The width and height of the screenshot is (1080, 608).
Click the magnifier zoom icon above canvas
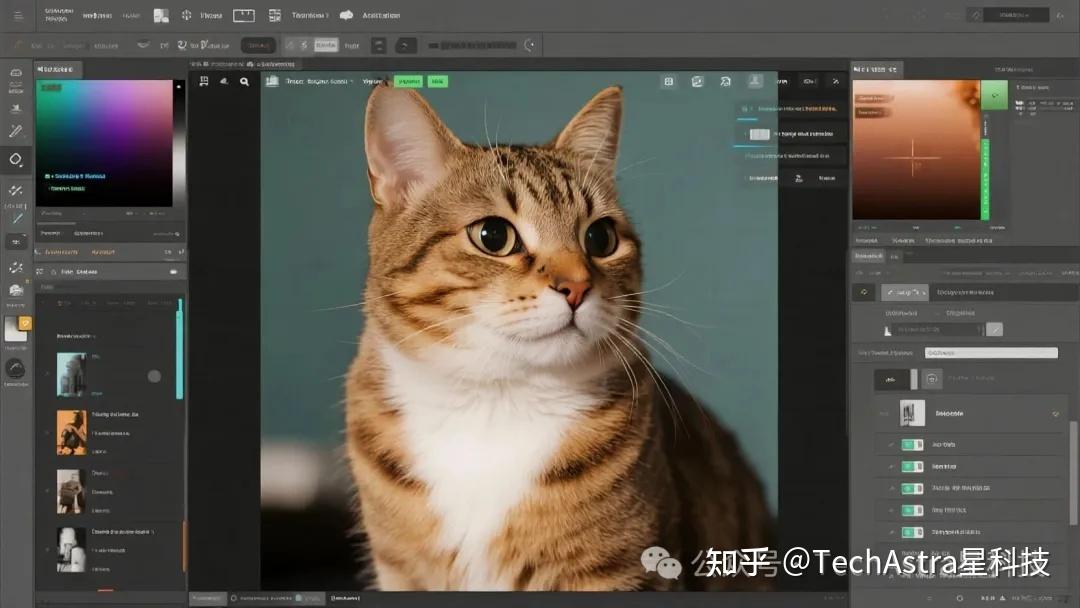coord(244,82)
